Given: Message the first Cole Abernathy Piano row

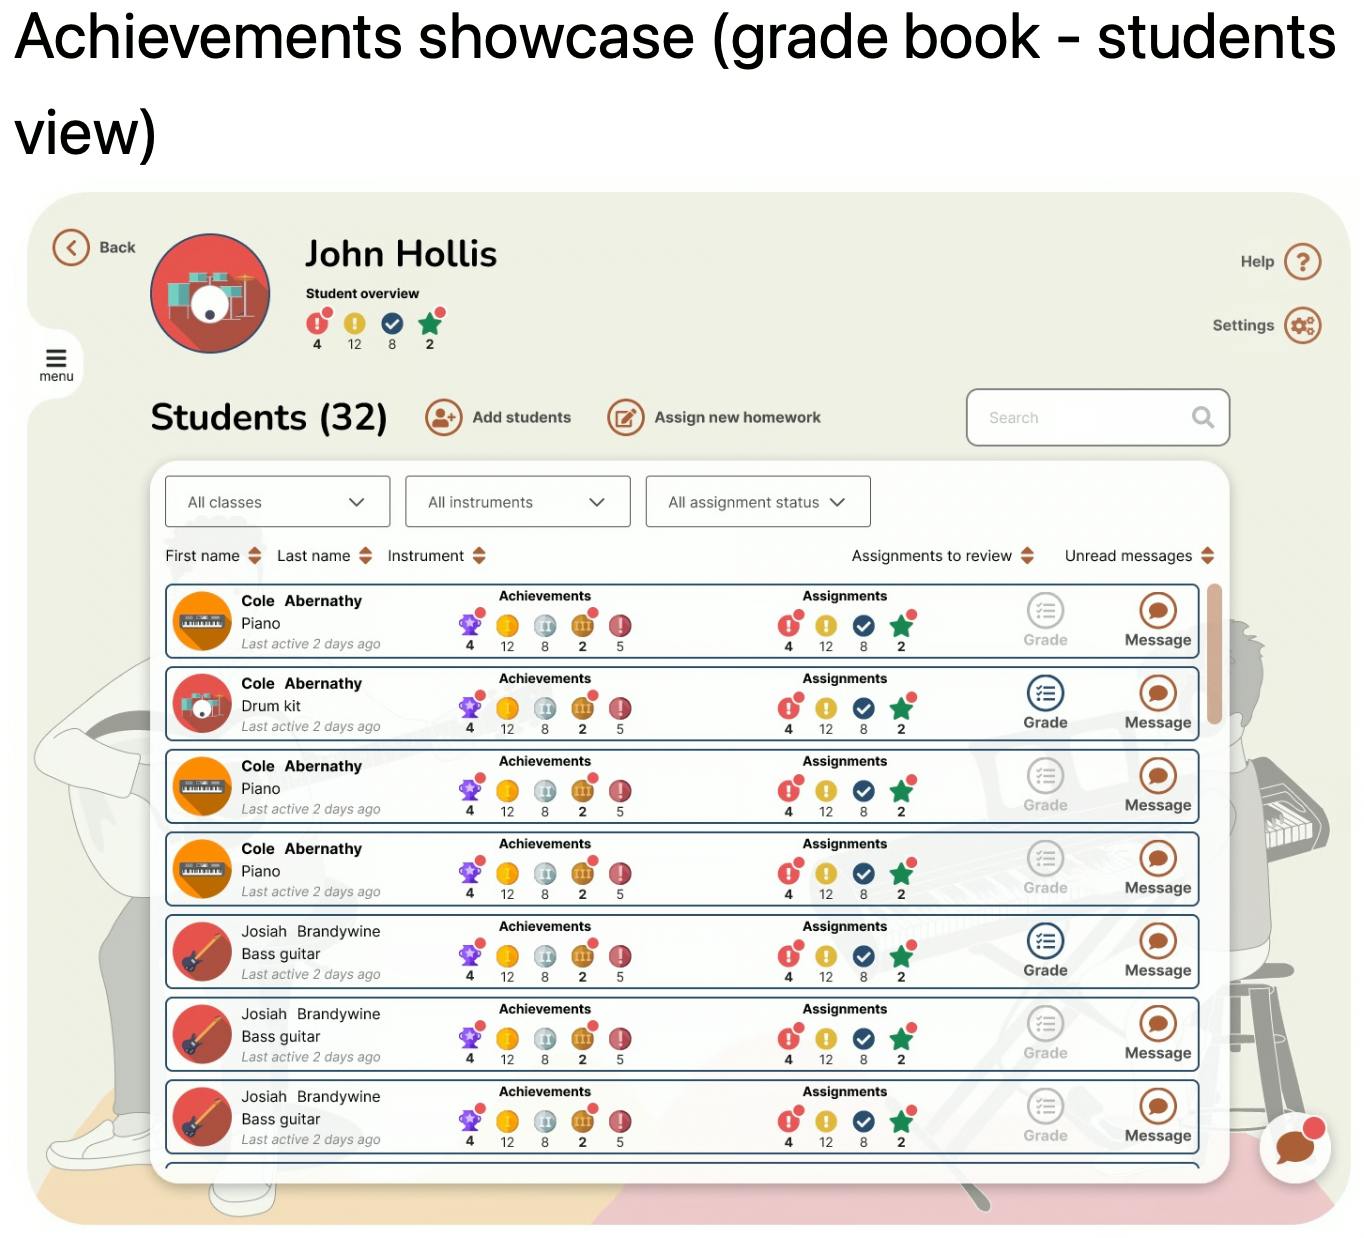Looking at the screenshot, I should (1157, 611).
